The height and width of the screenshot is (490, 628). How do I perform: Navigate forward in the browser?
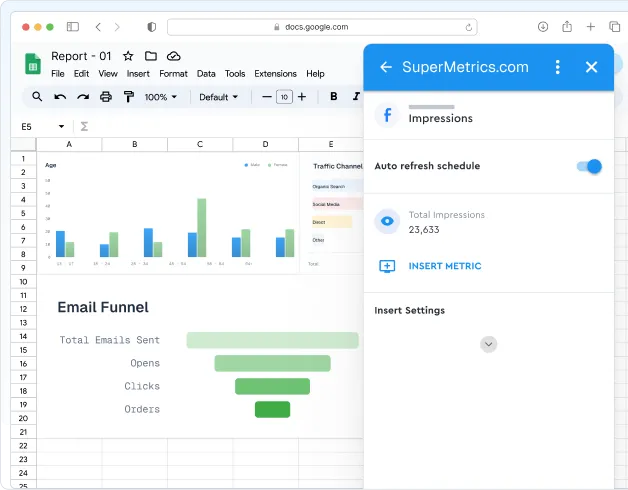pyautogui.click(x=117, y=27)
